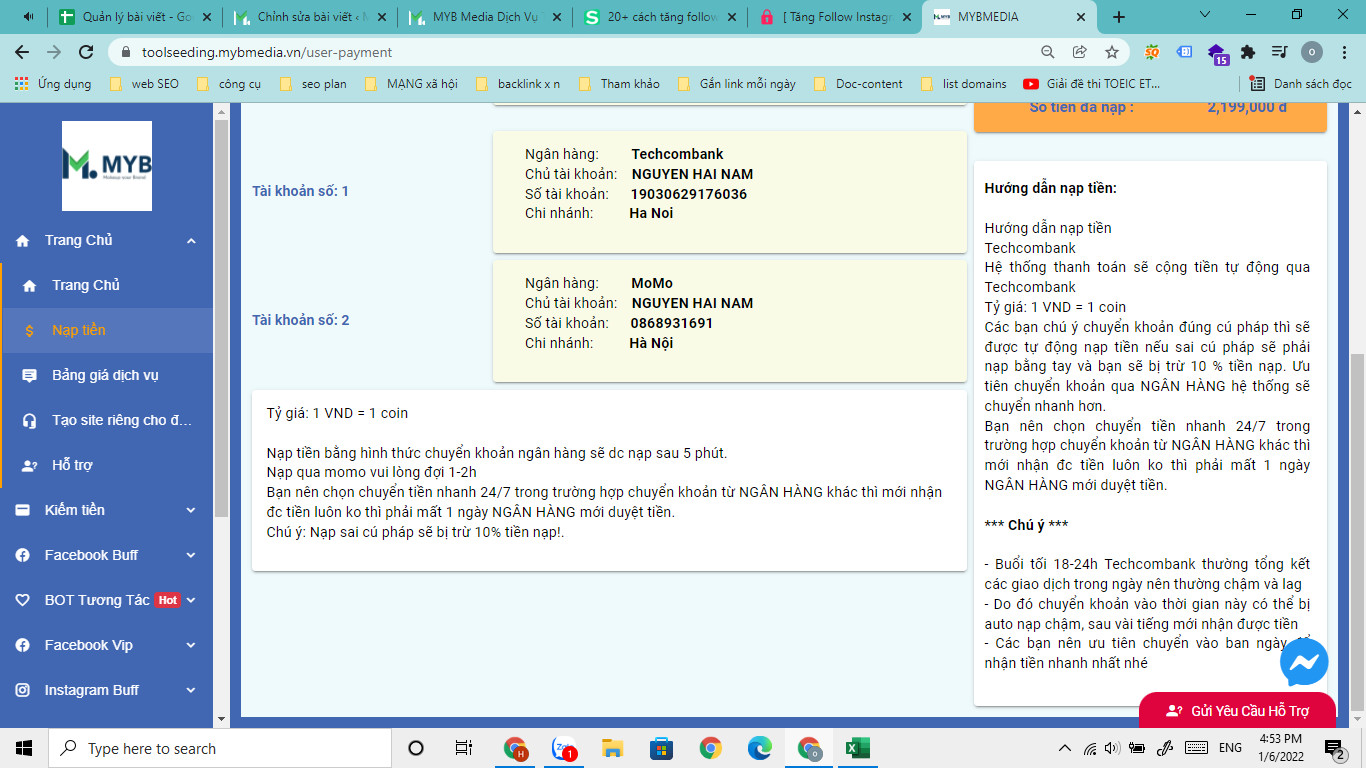Screen dimensions: 1366x768
Task: Click the headset icon beside Tạo site riêng
Action: click(x=30, y=420)
